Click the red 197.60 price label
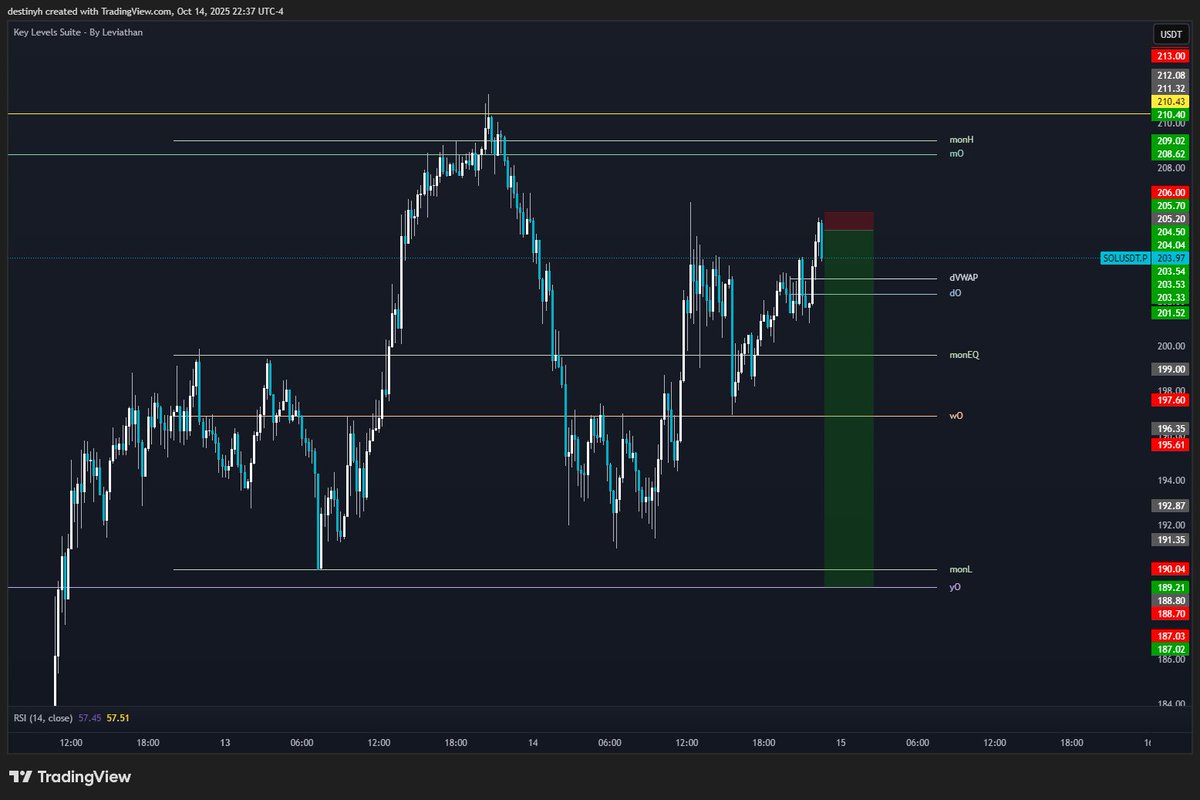Screen dimensions: 1200x800 pyautogui.click(x=1169, y=400)
